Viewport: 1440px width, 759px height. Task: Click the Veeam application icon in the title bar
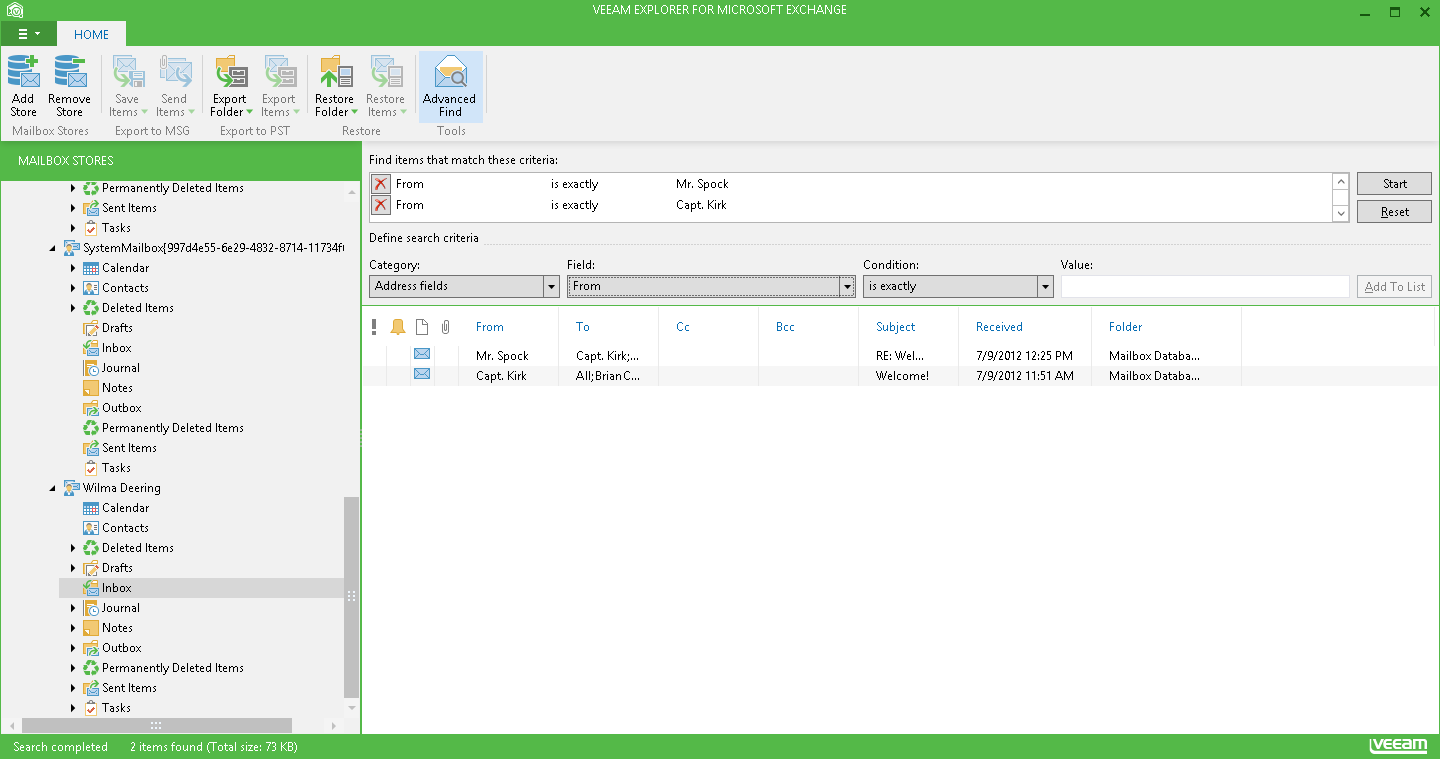coord(14,11)
